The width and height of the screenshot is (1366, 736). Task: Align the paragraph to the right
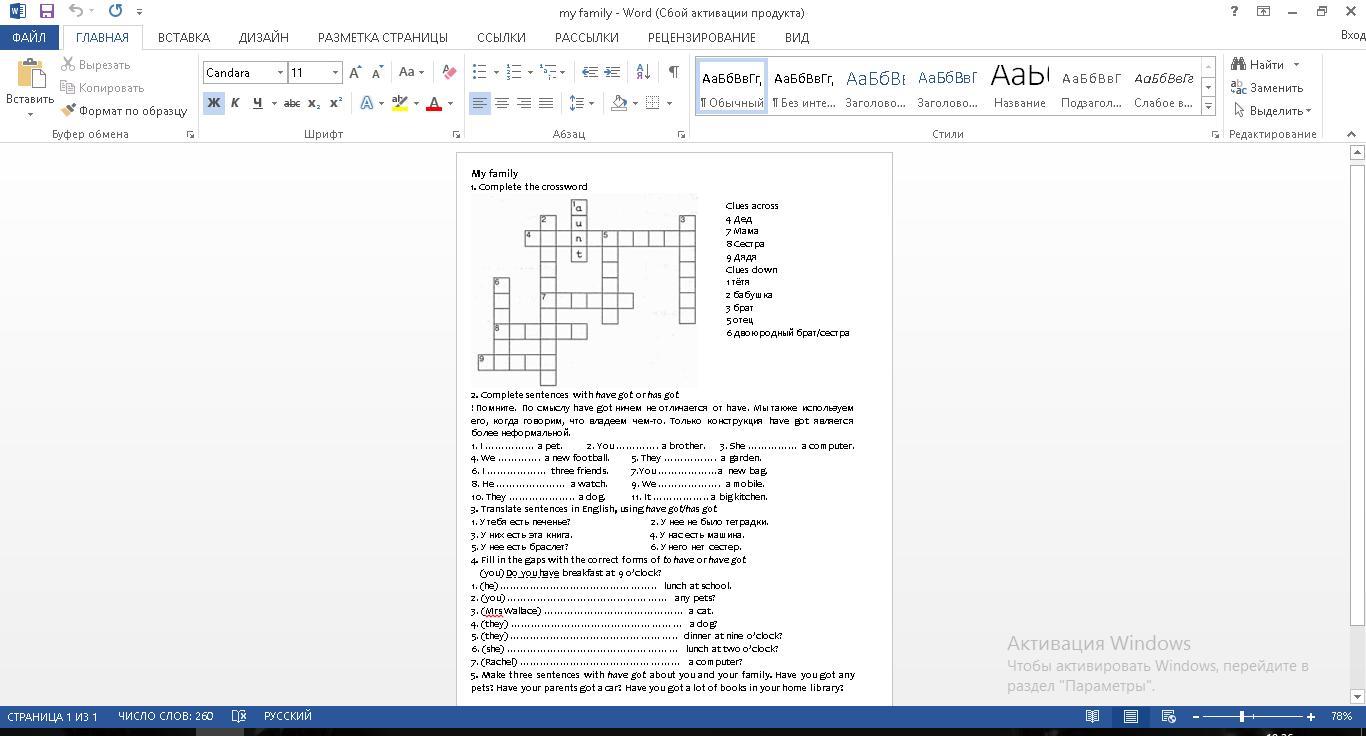coord(524,103)
